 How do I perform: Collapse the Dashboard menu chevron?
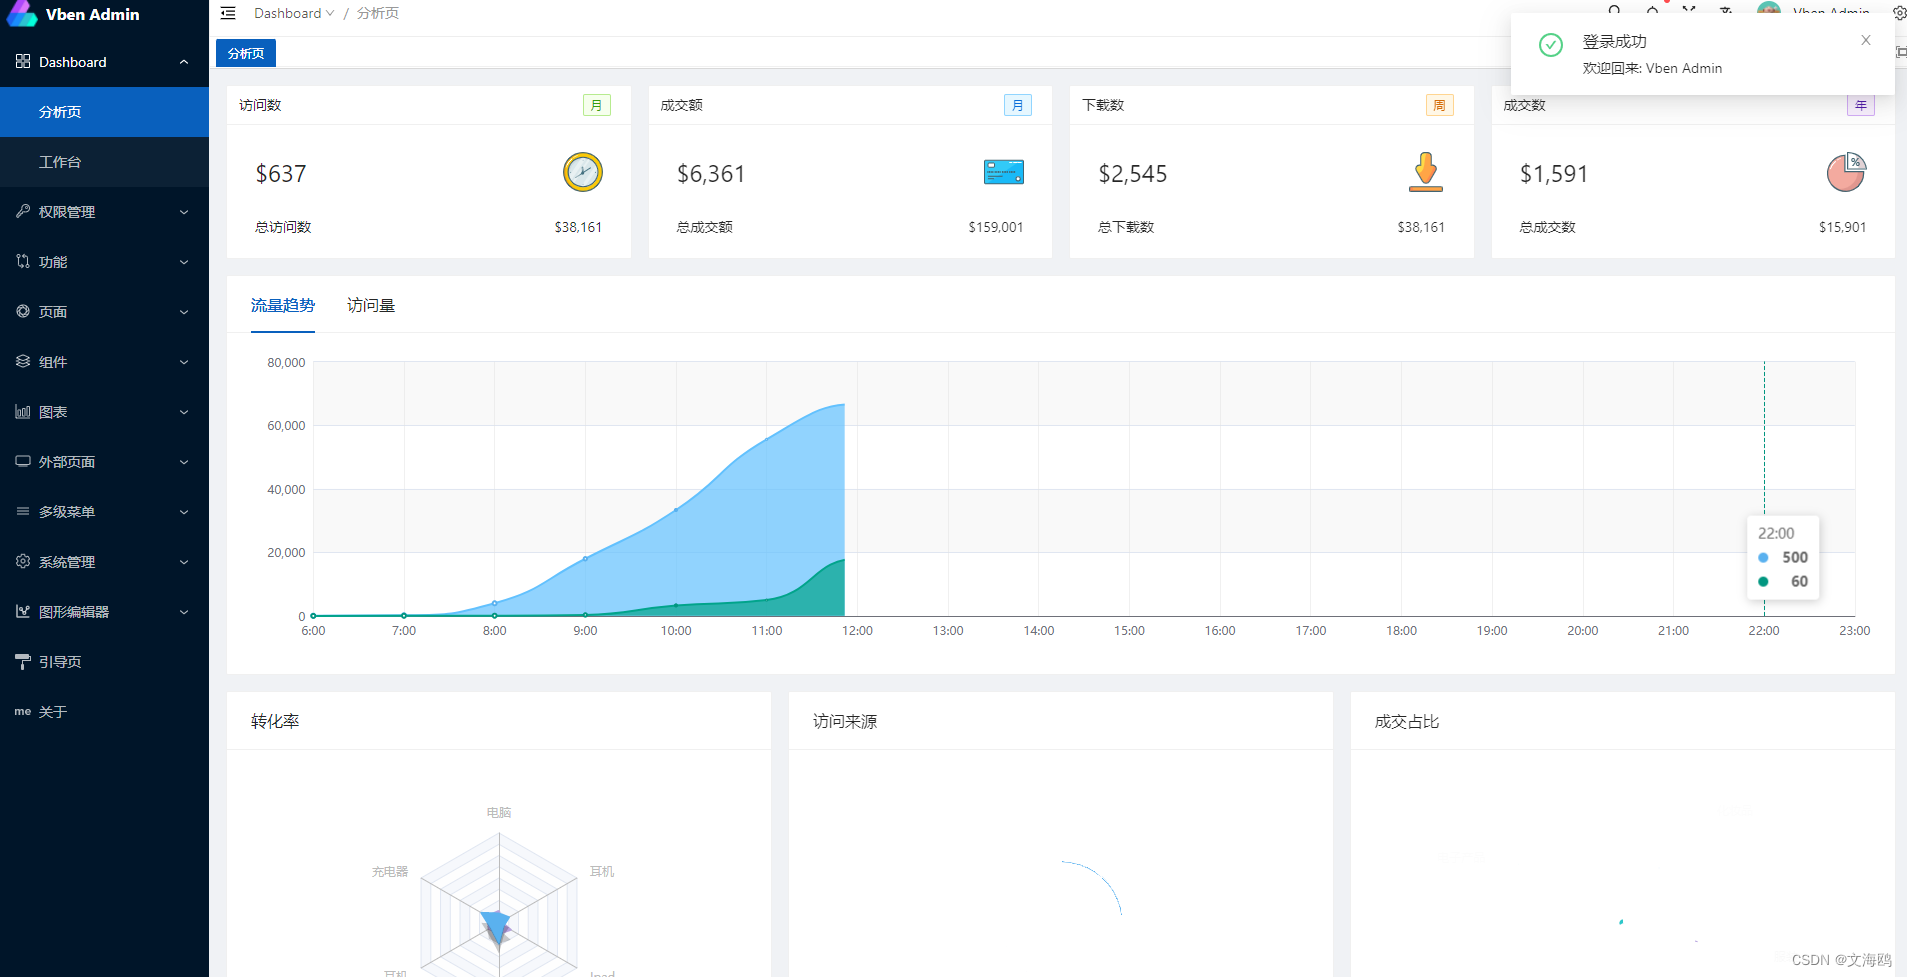(x=184, y=62)
